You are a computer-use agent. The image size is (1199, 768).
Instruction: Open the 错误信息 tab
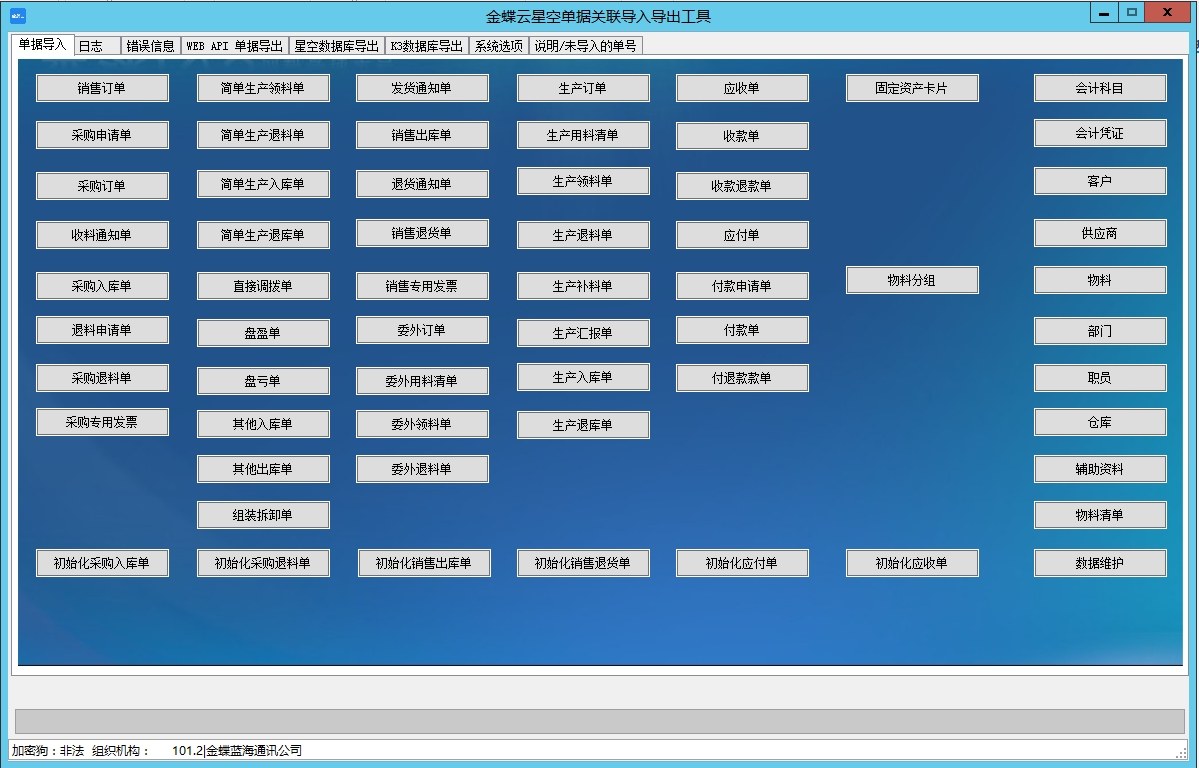click(x=150, y=46)
